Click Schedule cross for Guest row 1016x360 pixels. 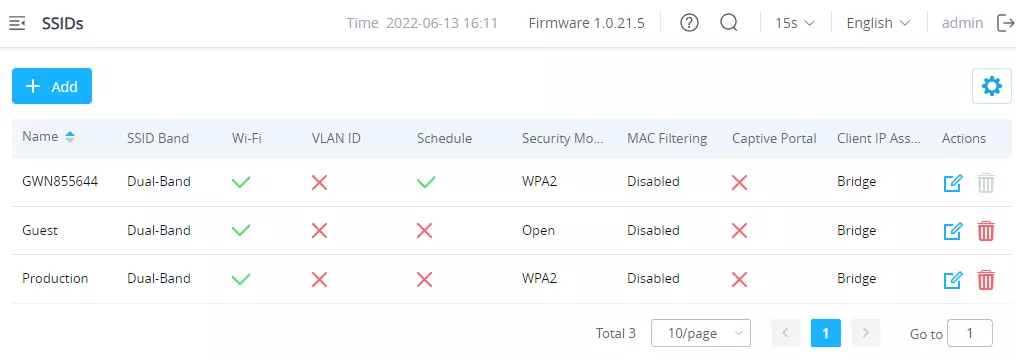(424, 231)
